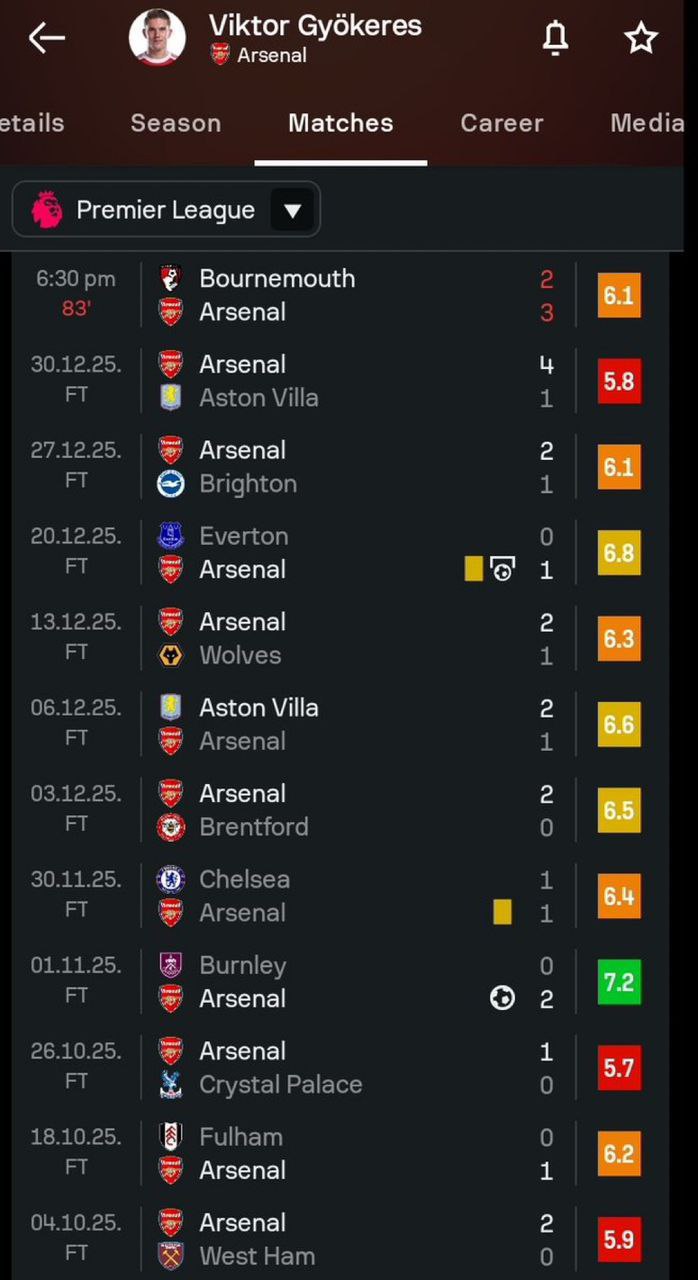Click the Premier League logo icon
The image size is (698, 1280).
46,210
